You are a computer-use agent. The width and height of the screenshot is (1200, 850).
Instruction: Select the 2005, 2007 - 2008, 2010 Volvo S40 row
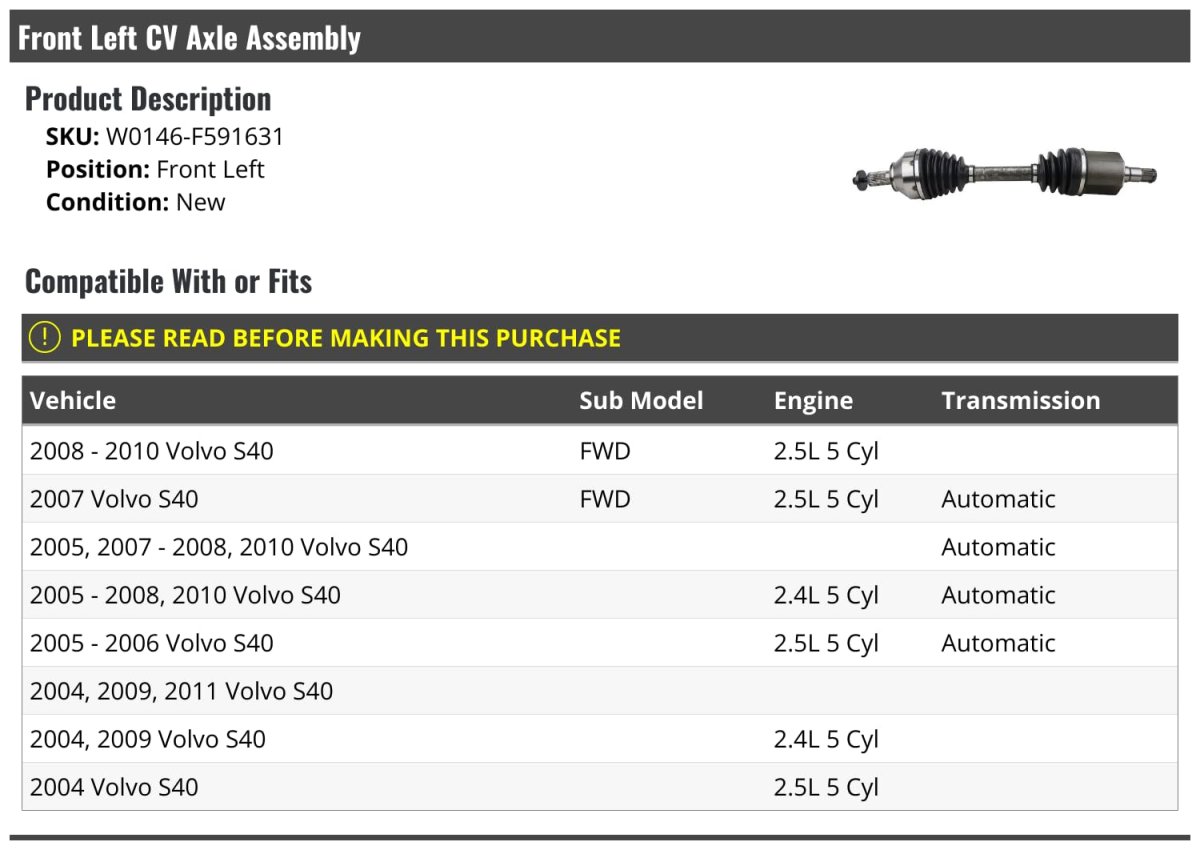[600, 547]
